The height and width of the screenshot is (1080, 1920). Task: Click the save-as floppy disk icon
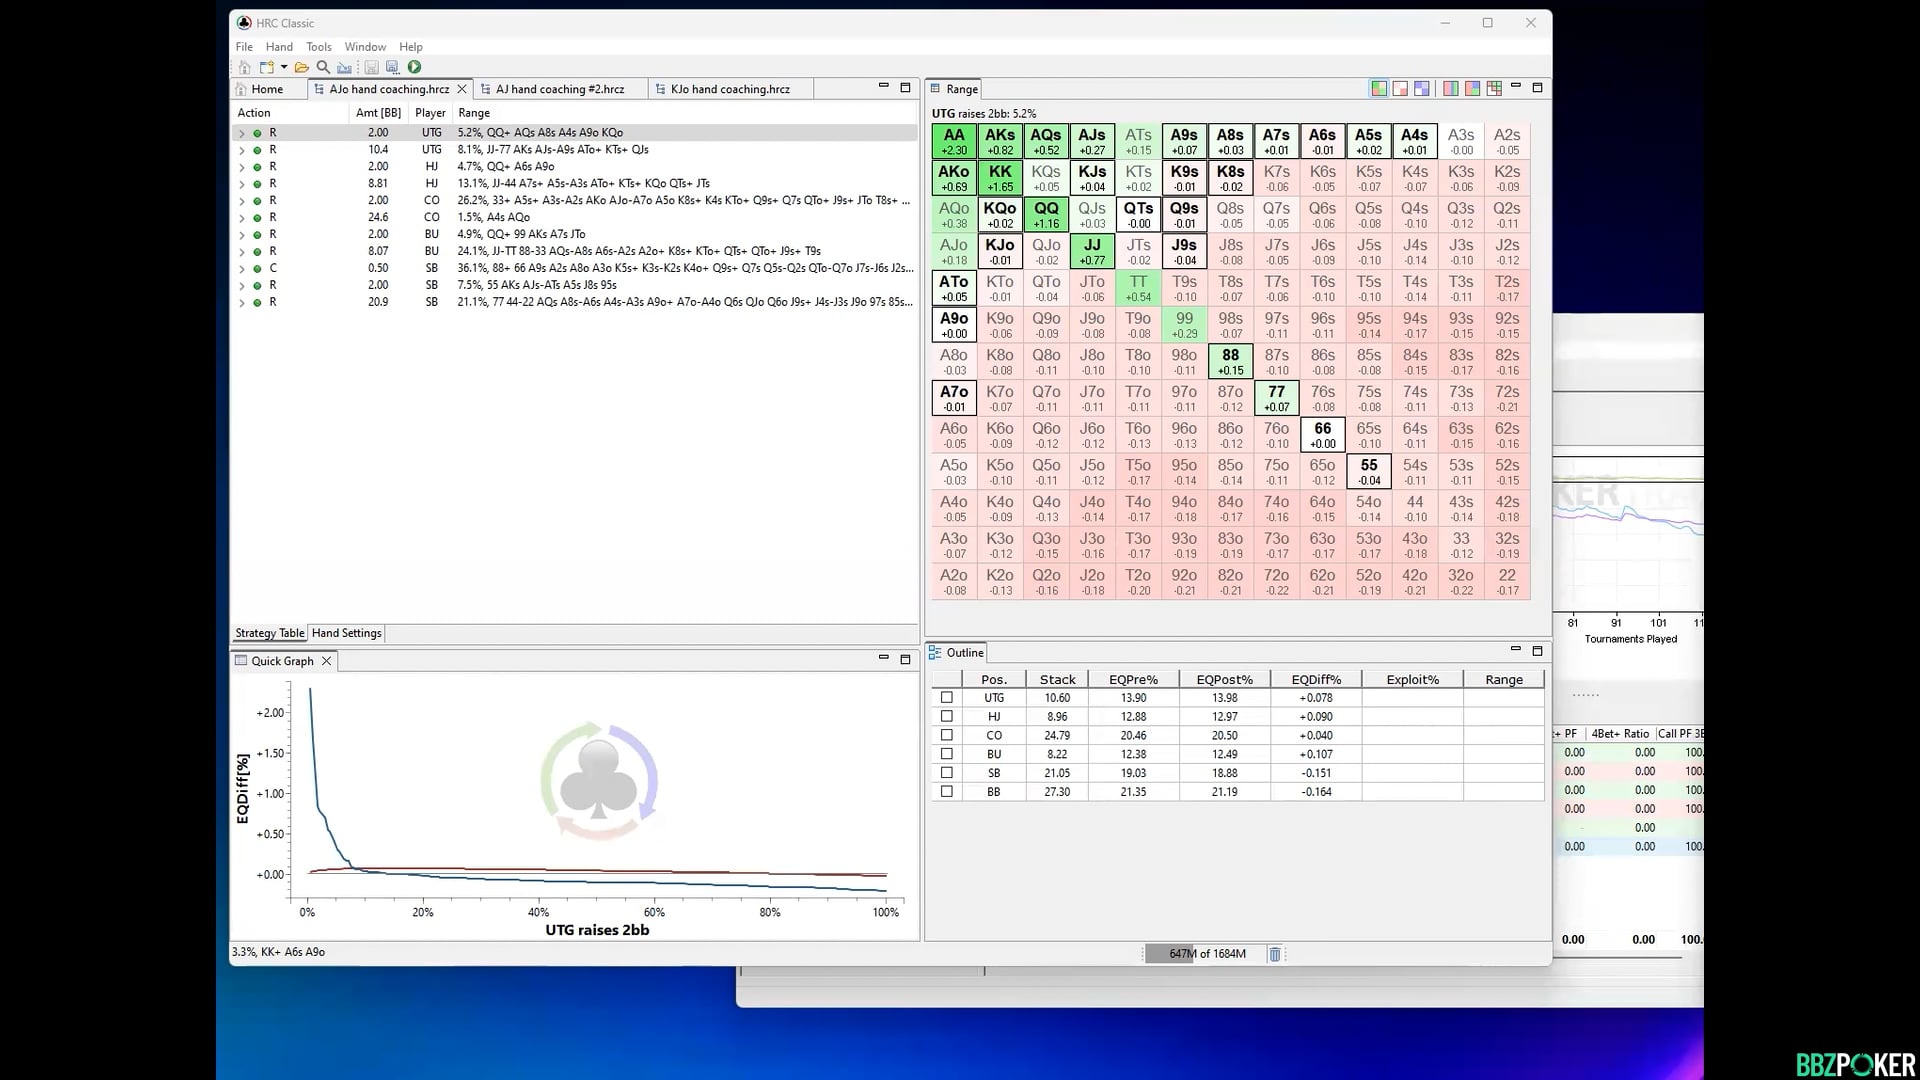click(392, 67)
